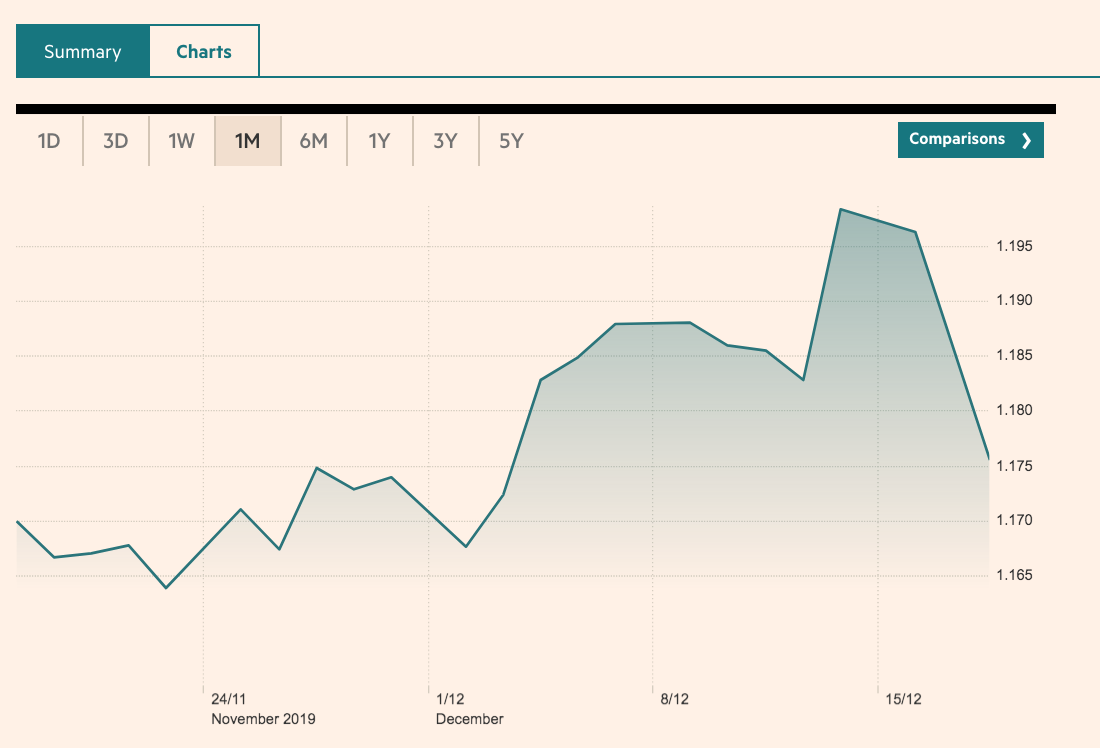Click the 1.170 price axis label

click(1016, 521)
